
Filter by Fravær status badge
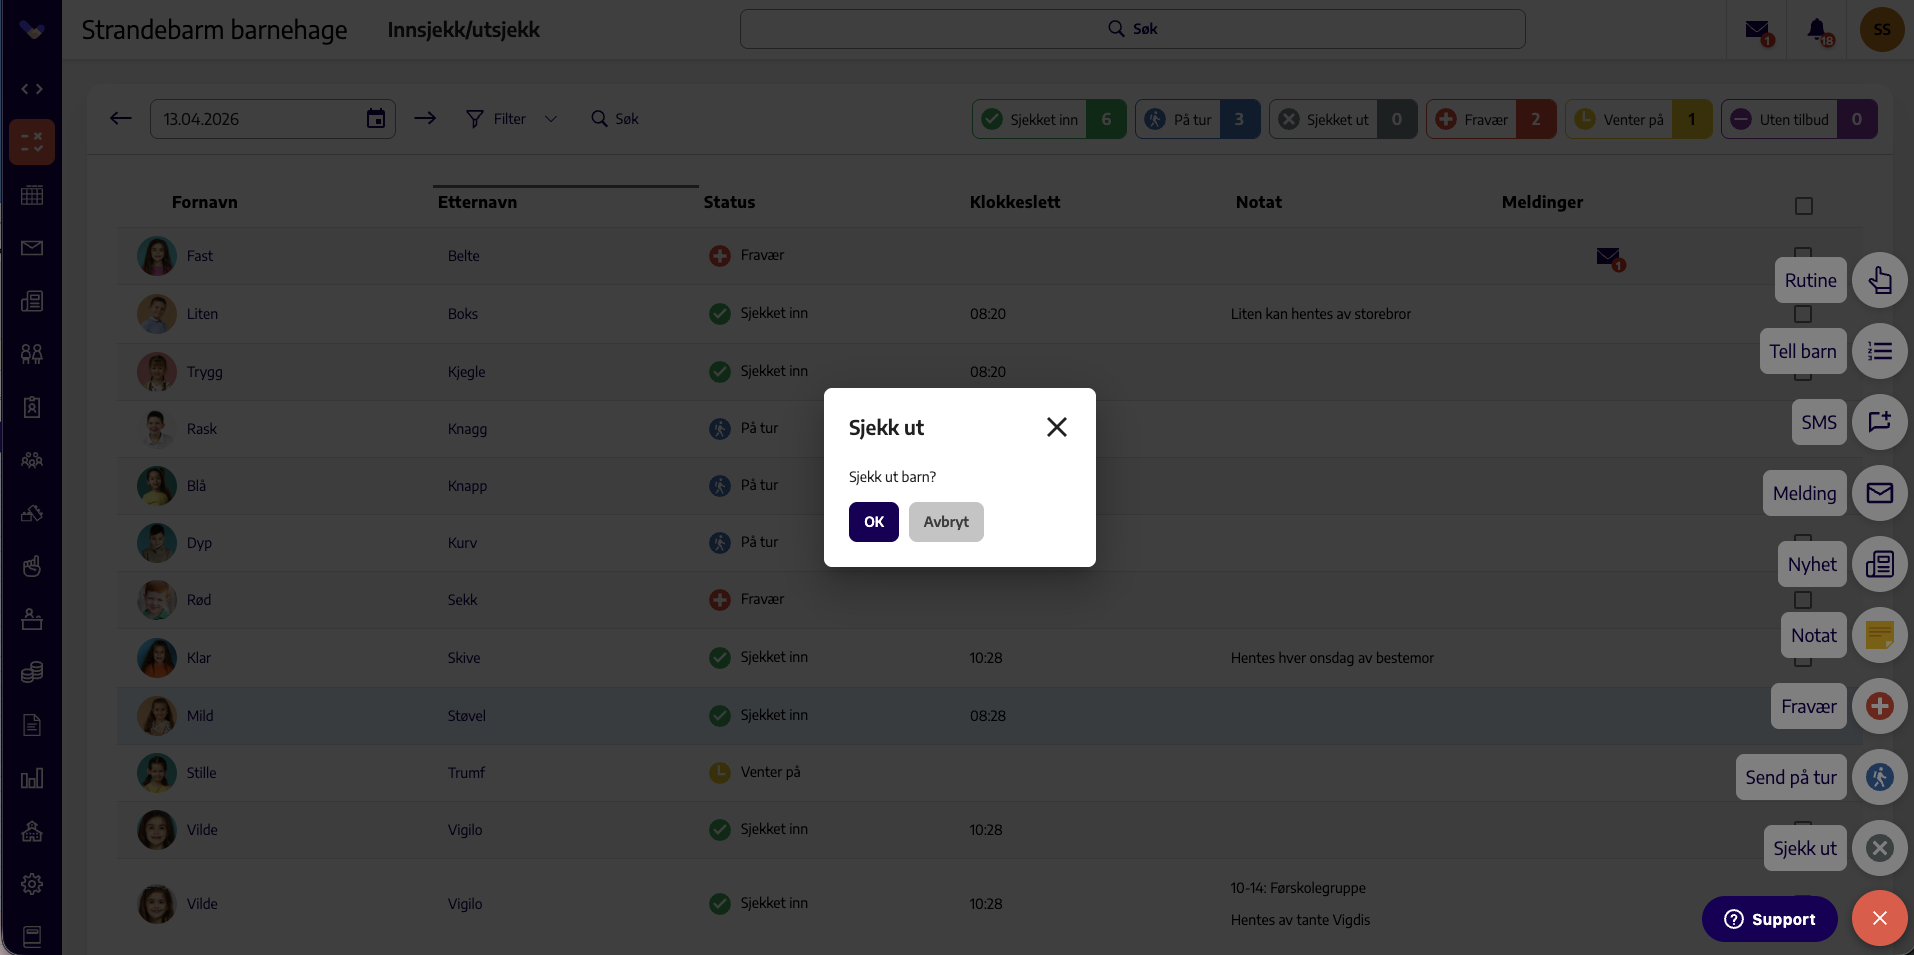pyautogui.click(x=1491, y=119)
